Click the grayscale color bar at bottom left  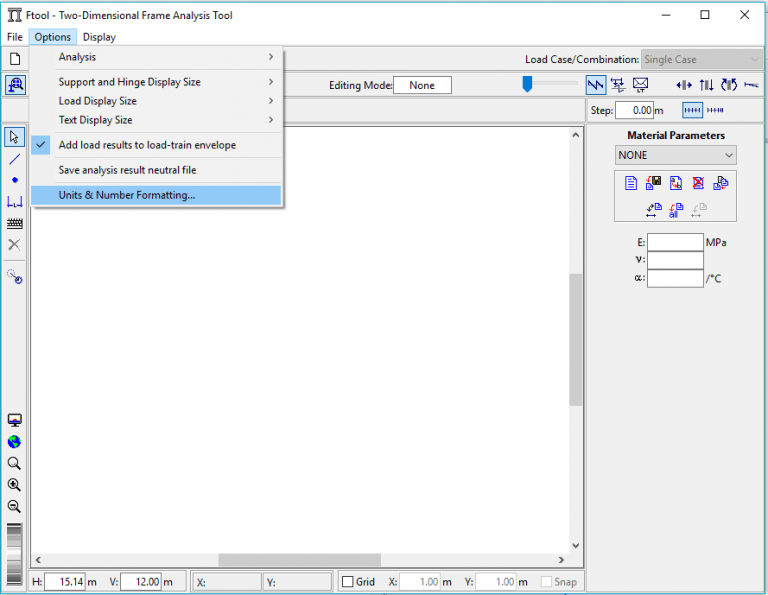pos(15,554)
